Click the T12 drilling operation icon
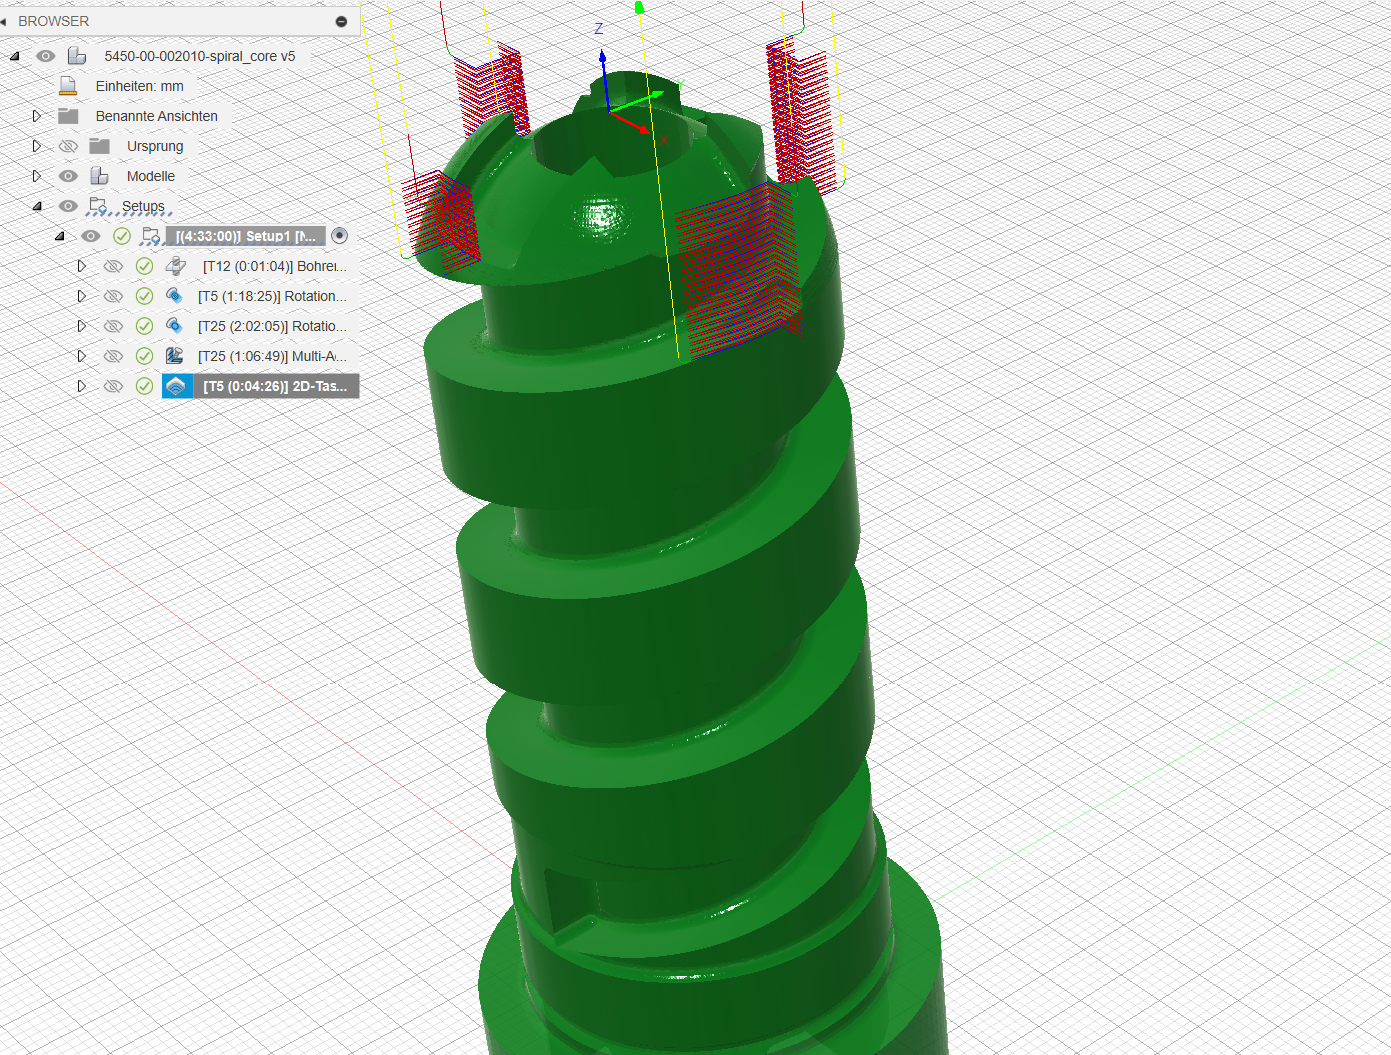This screenshot has height=1055, width=1391. pos(176,266)
